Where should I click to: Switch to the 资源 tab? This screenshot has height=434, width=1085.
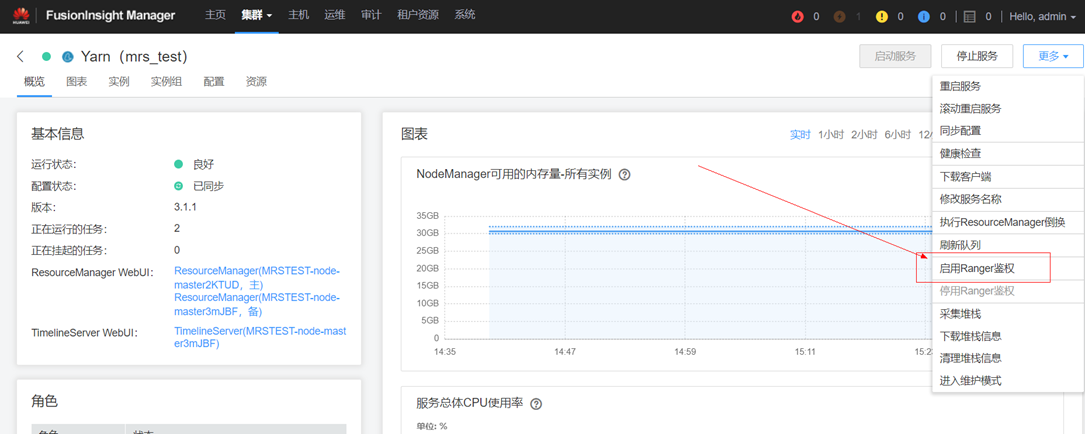tap(256, 82)
